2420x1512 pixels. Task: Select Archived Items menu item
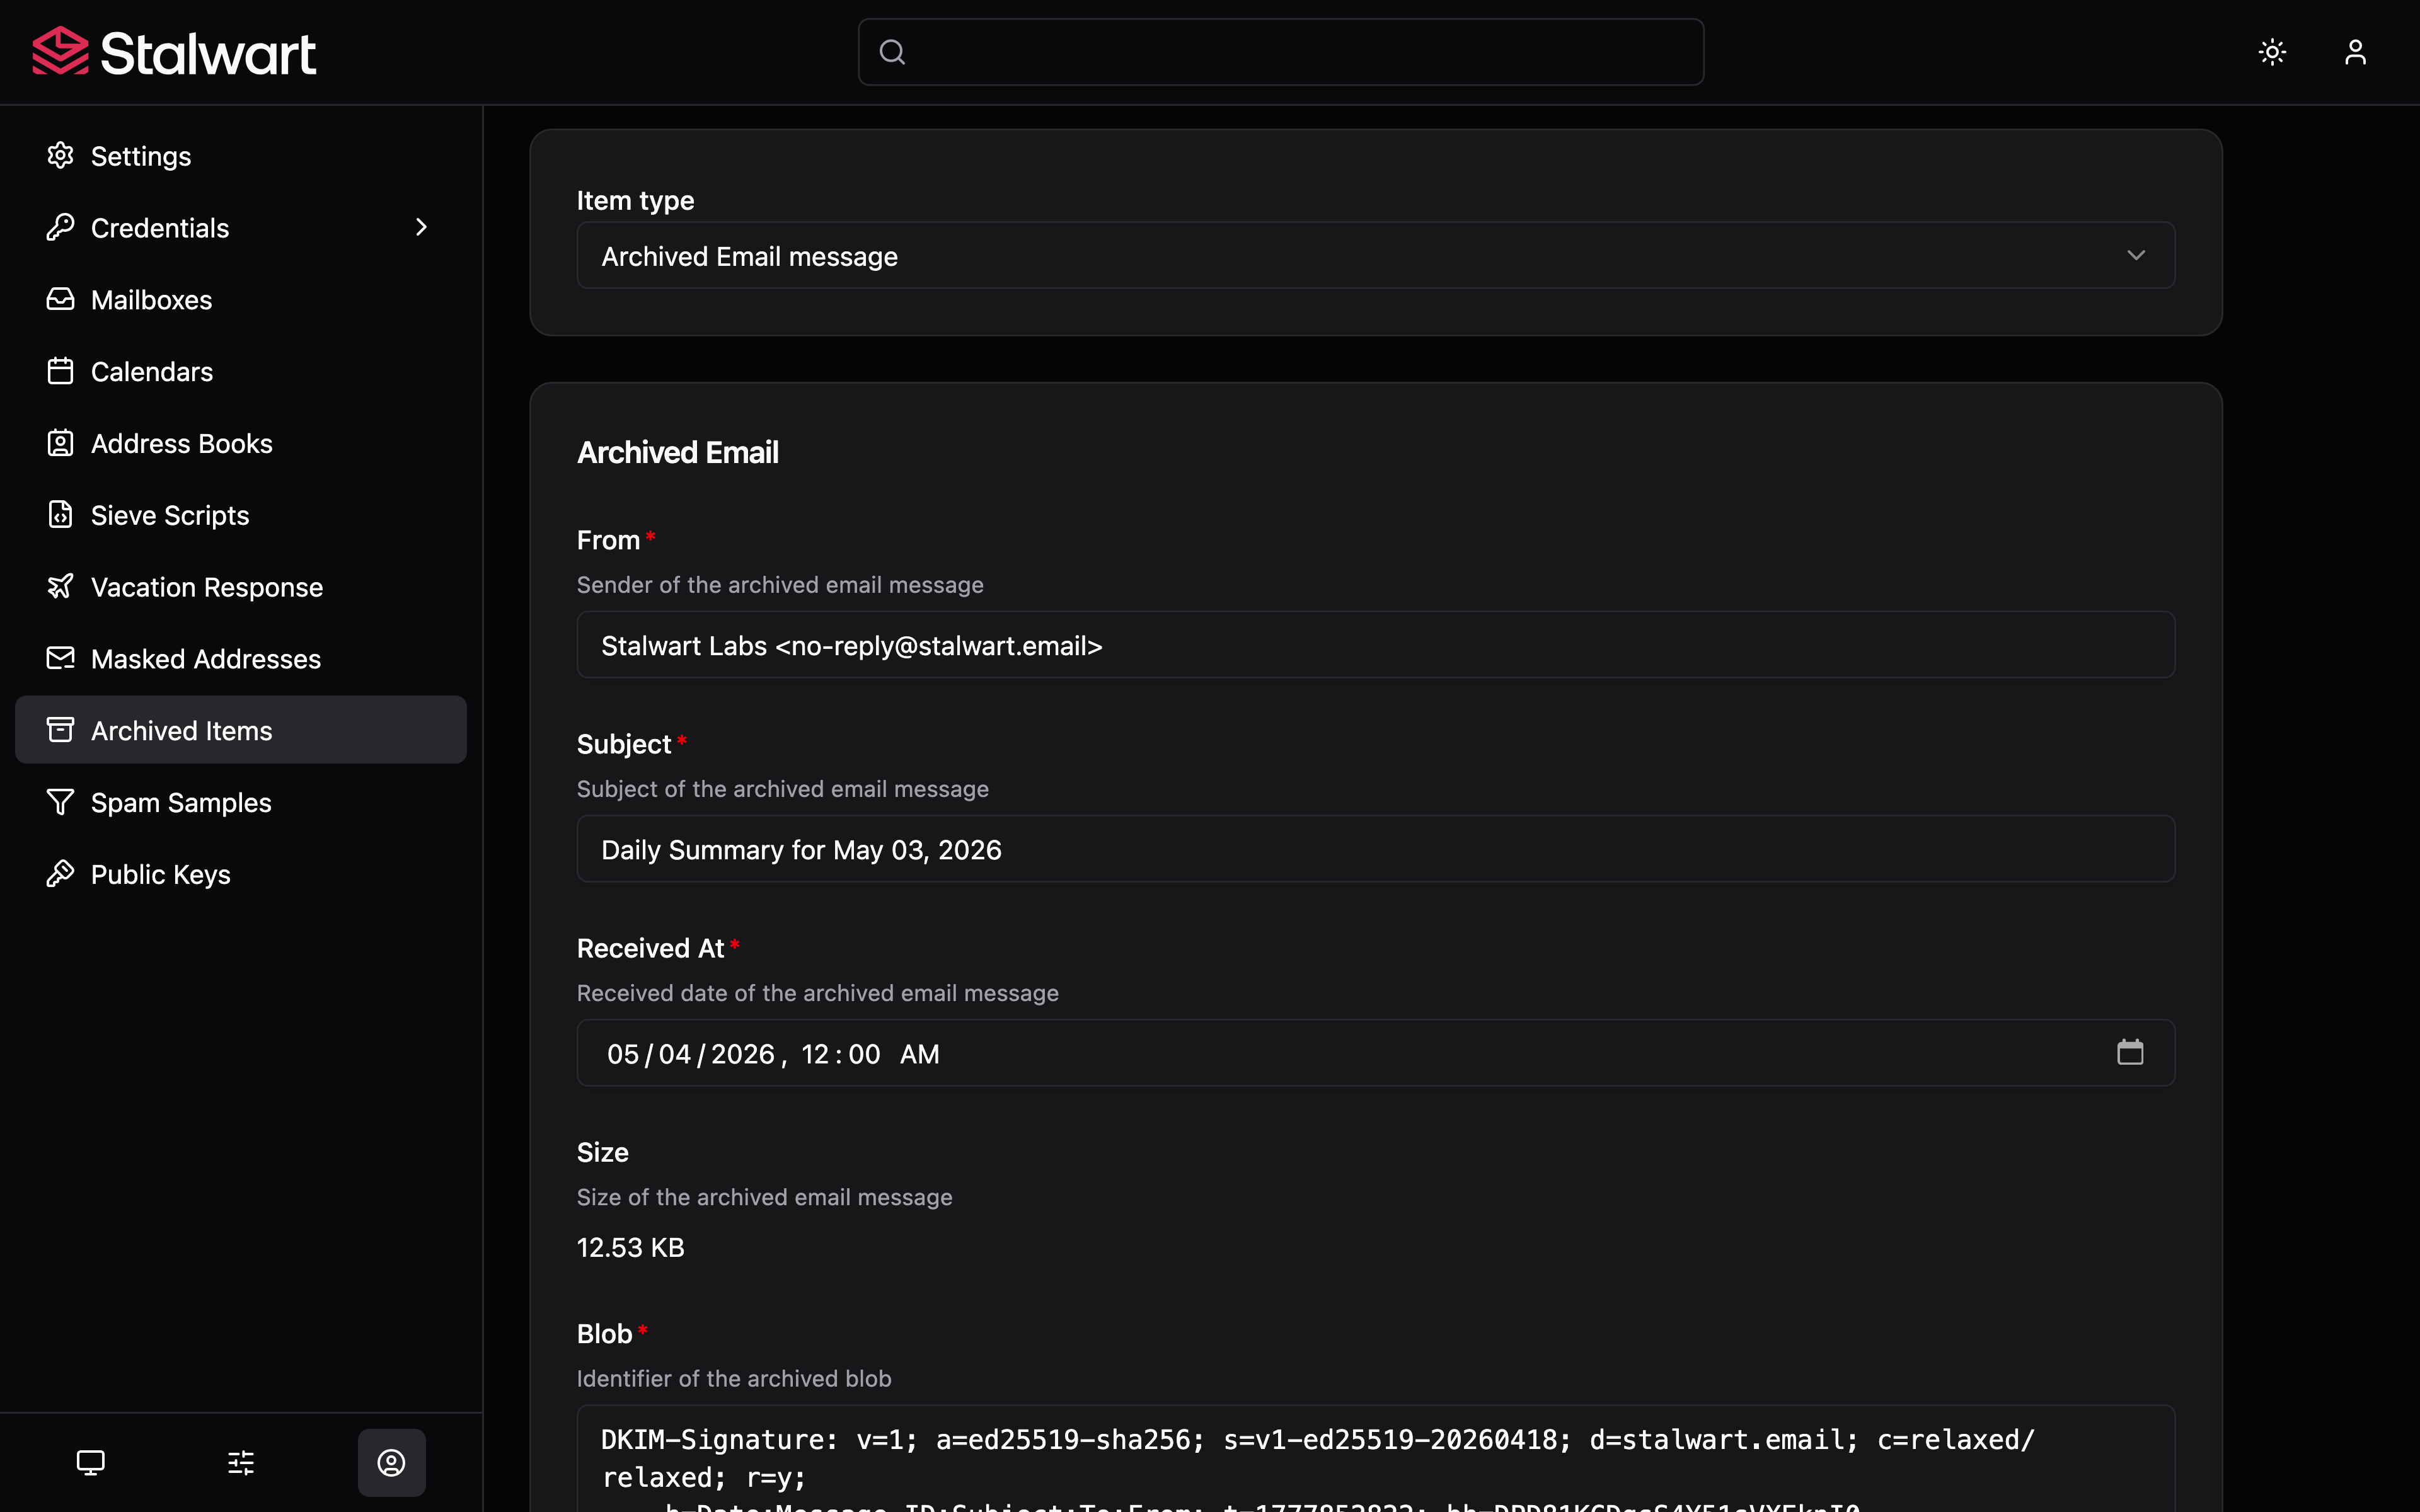[241, 730]
